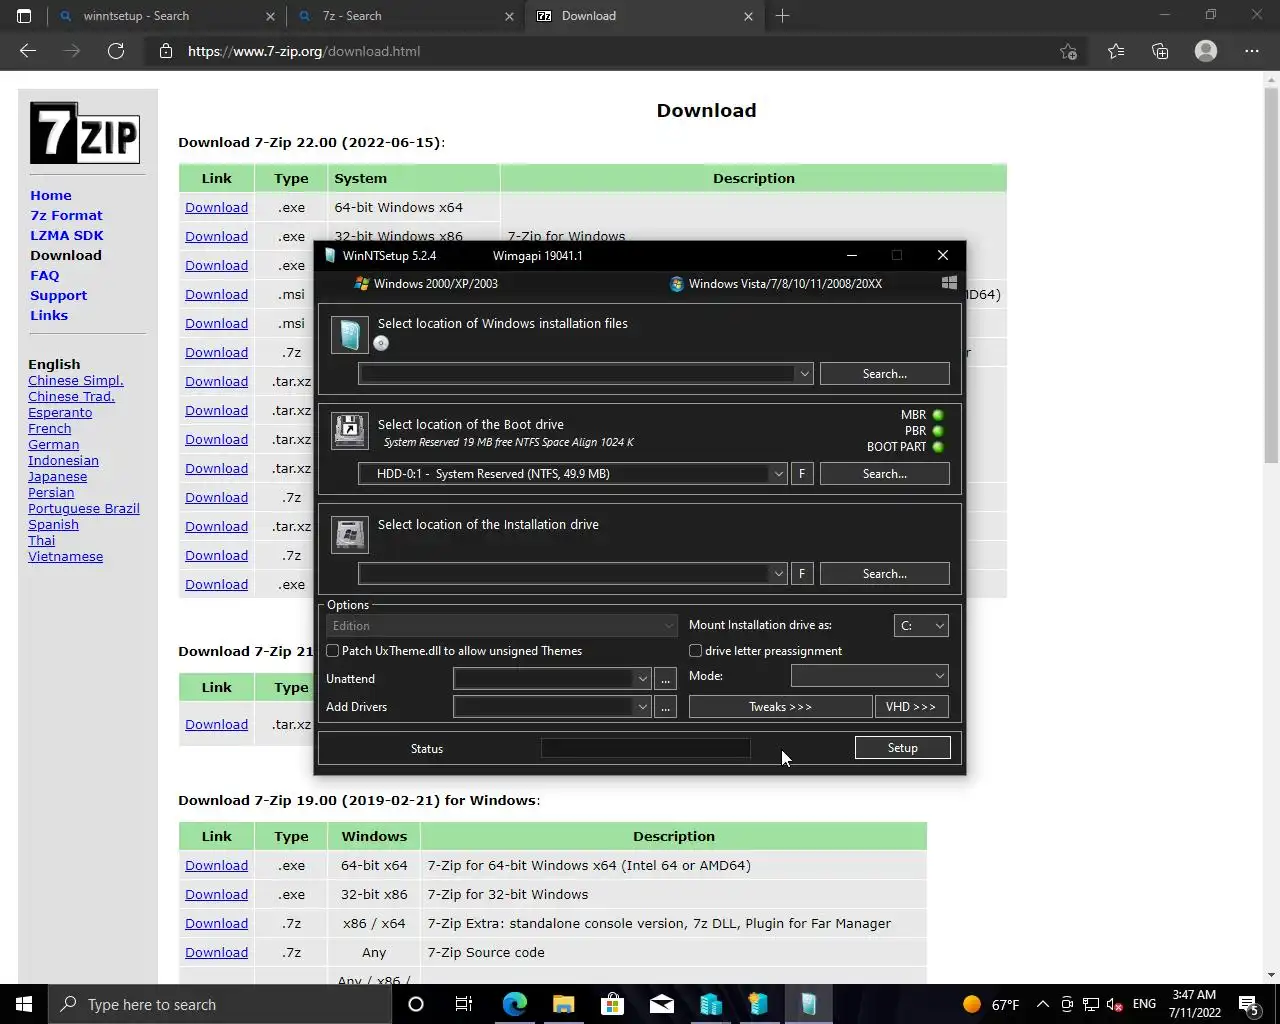
Task: Browse Unattend file with ellipsis button
Action: tap(666, 679)
